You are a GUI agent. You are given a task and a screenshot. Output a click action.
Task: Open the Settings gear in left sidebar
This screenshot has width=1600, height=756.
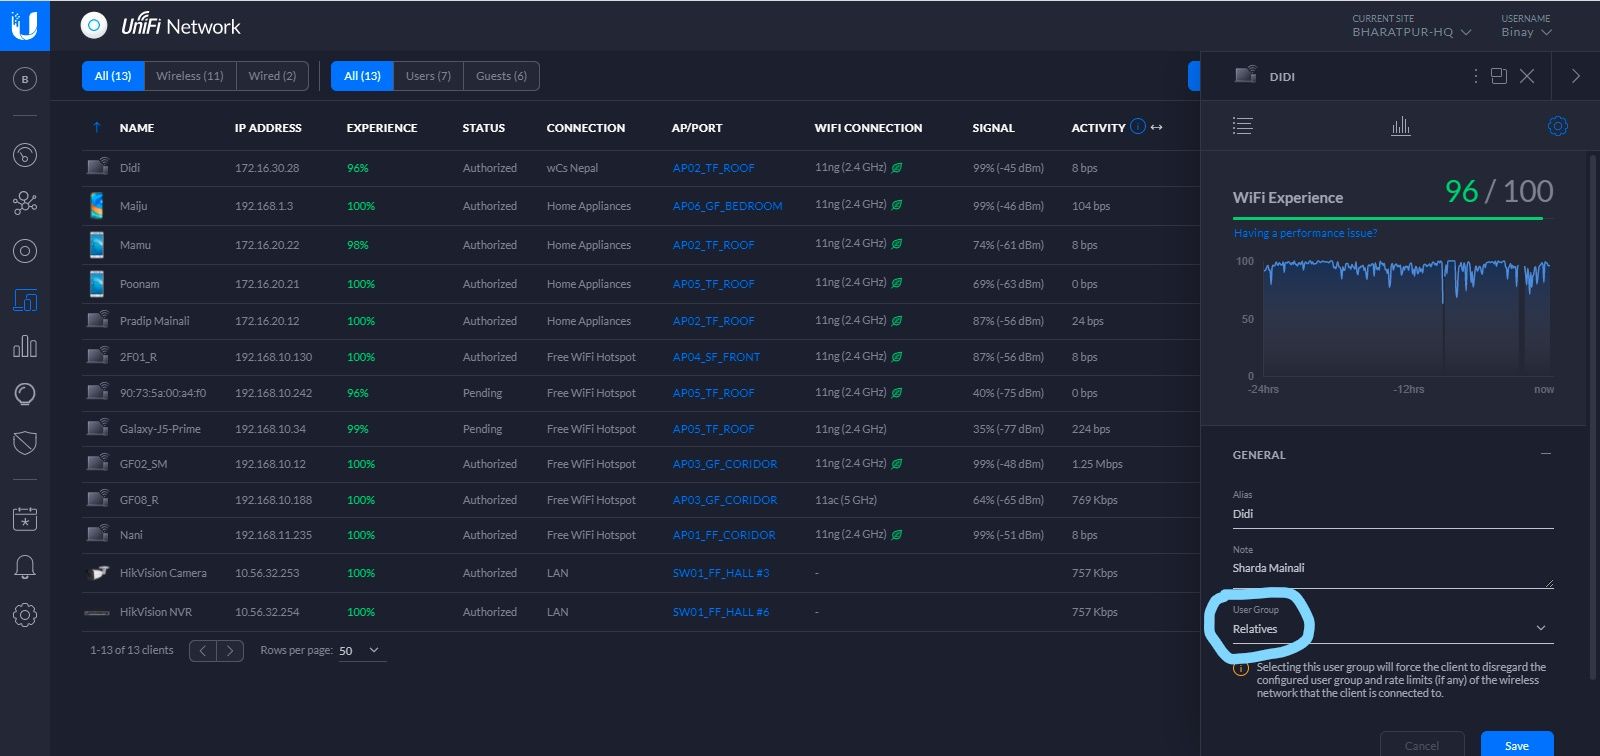25,614
